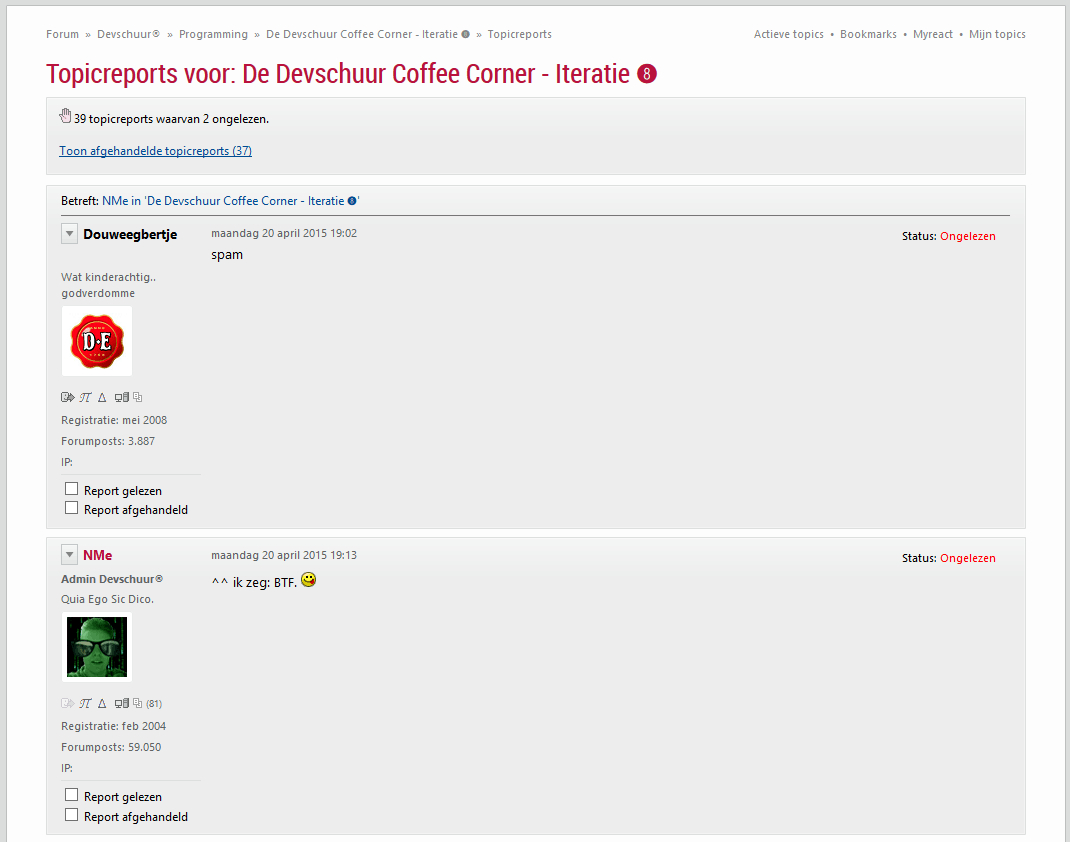1070x842 pixels.
Task: Check 'Report gelezen' for Douweegbertje's report
Action: [x=71, y=489]
